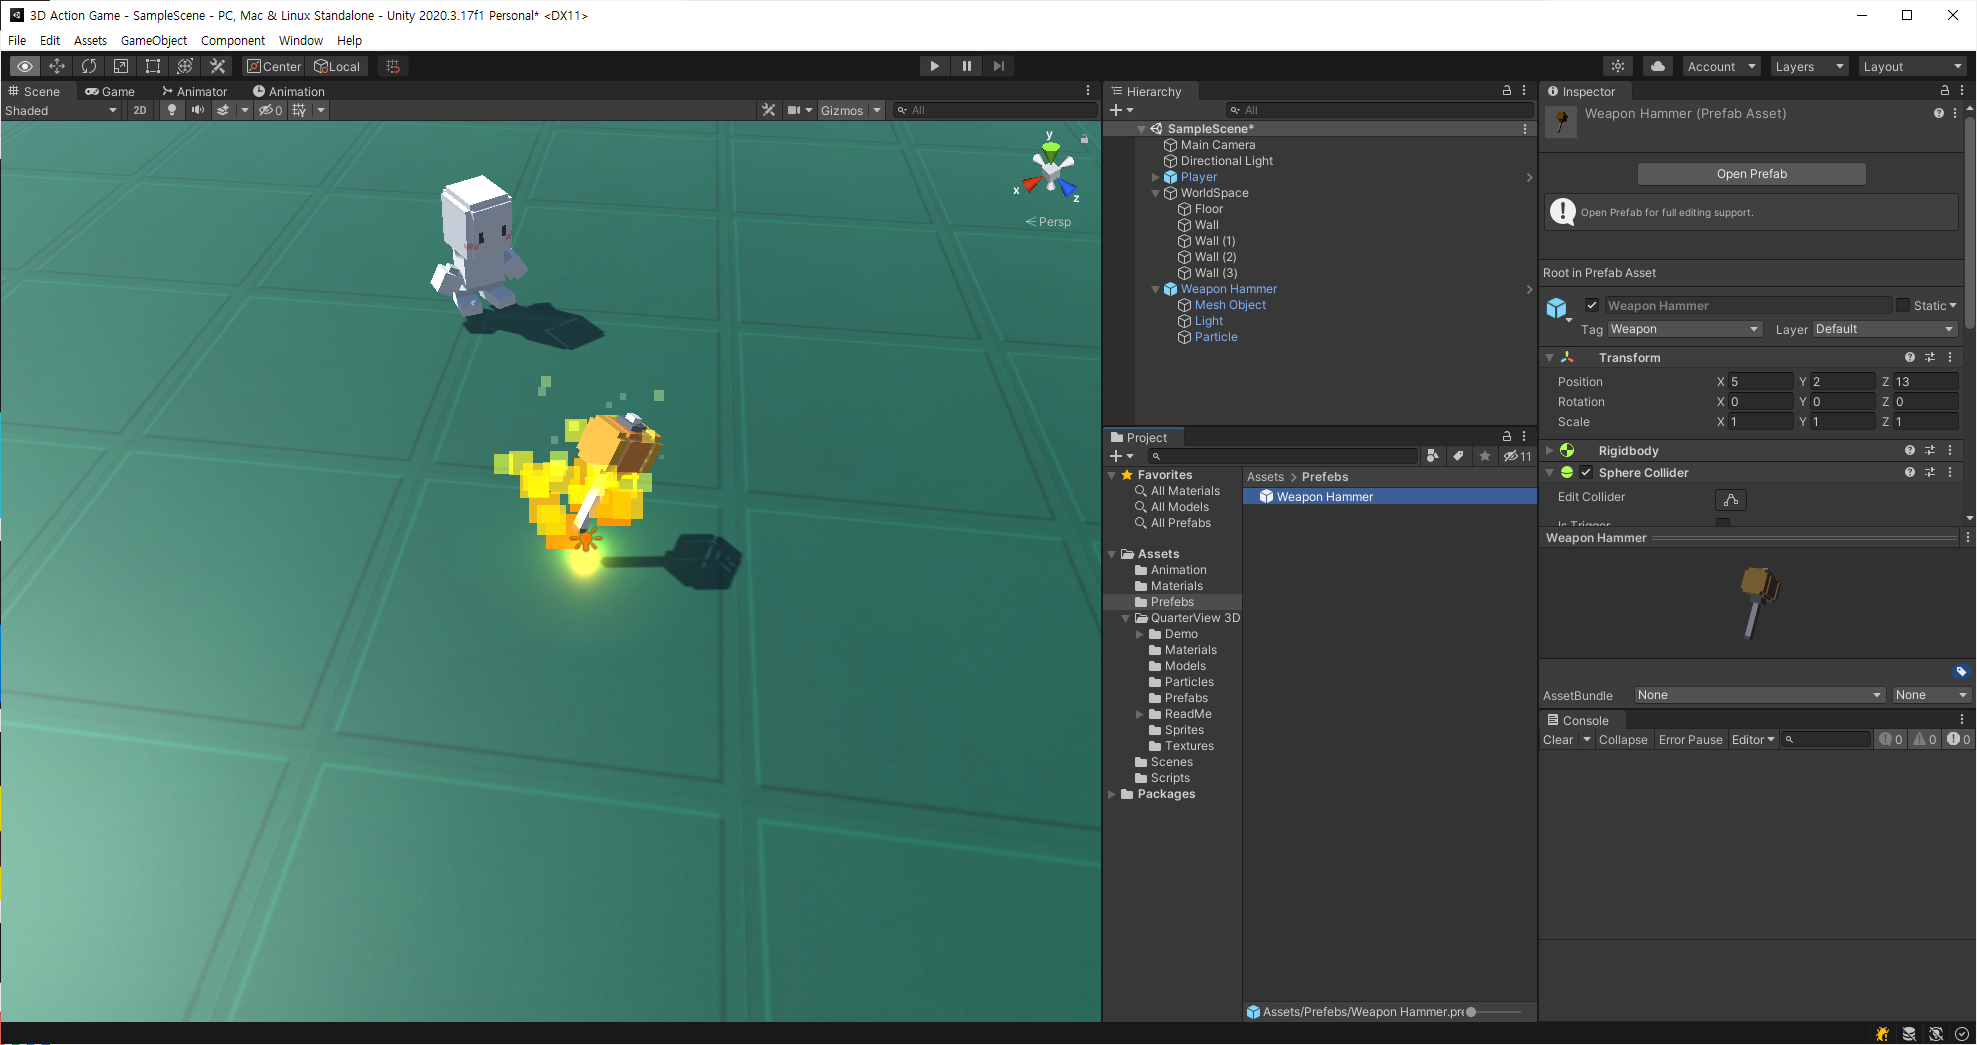Open the GameObject menu
Image resolution: width=1977 pixels, height=1045 pixels.
coord(154,41)
